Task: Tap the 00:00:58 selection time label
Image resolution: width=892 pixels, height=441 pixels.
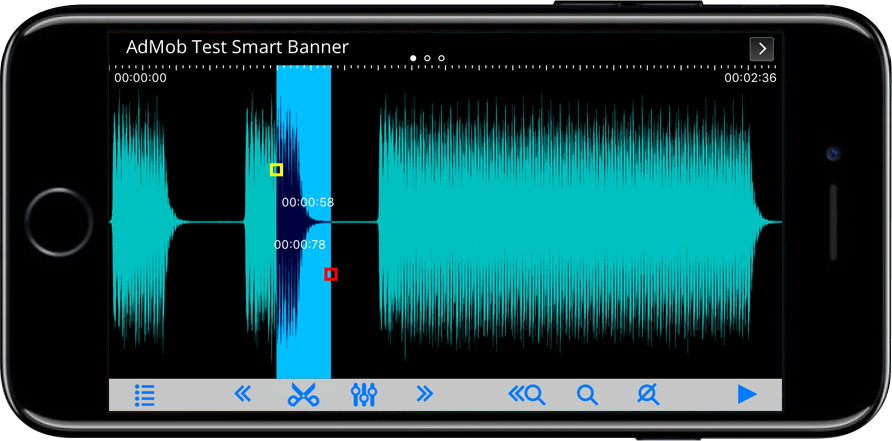Action: (308, 202)
